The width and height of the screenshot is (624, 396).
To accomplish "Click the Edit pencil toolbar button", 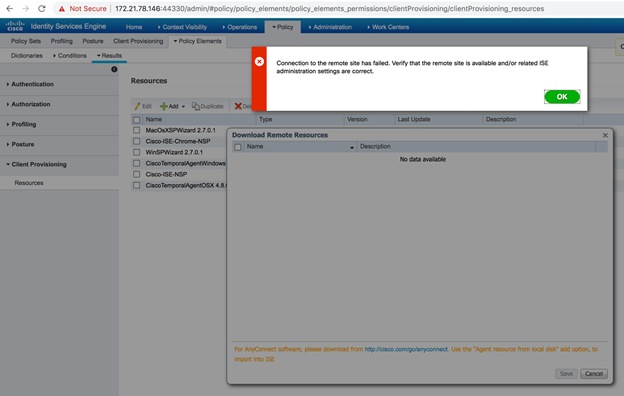I will (x=143, y=106).
